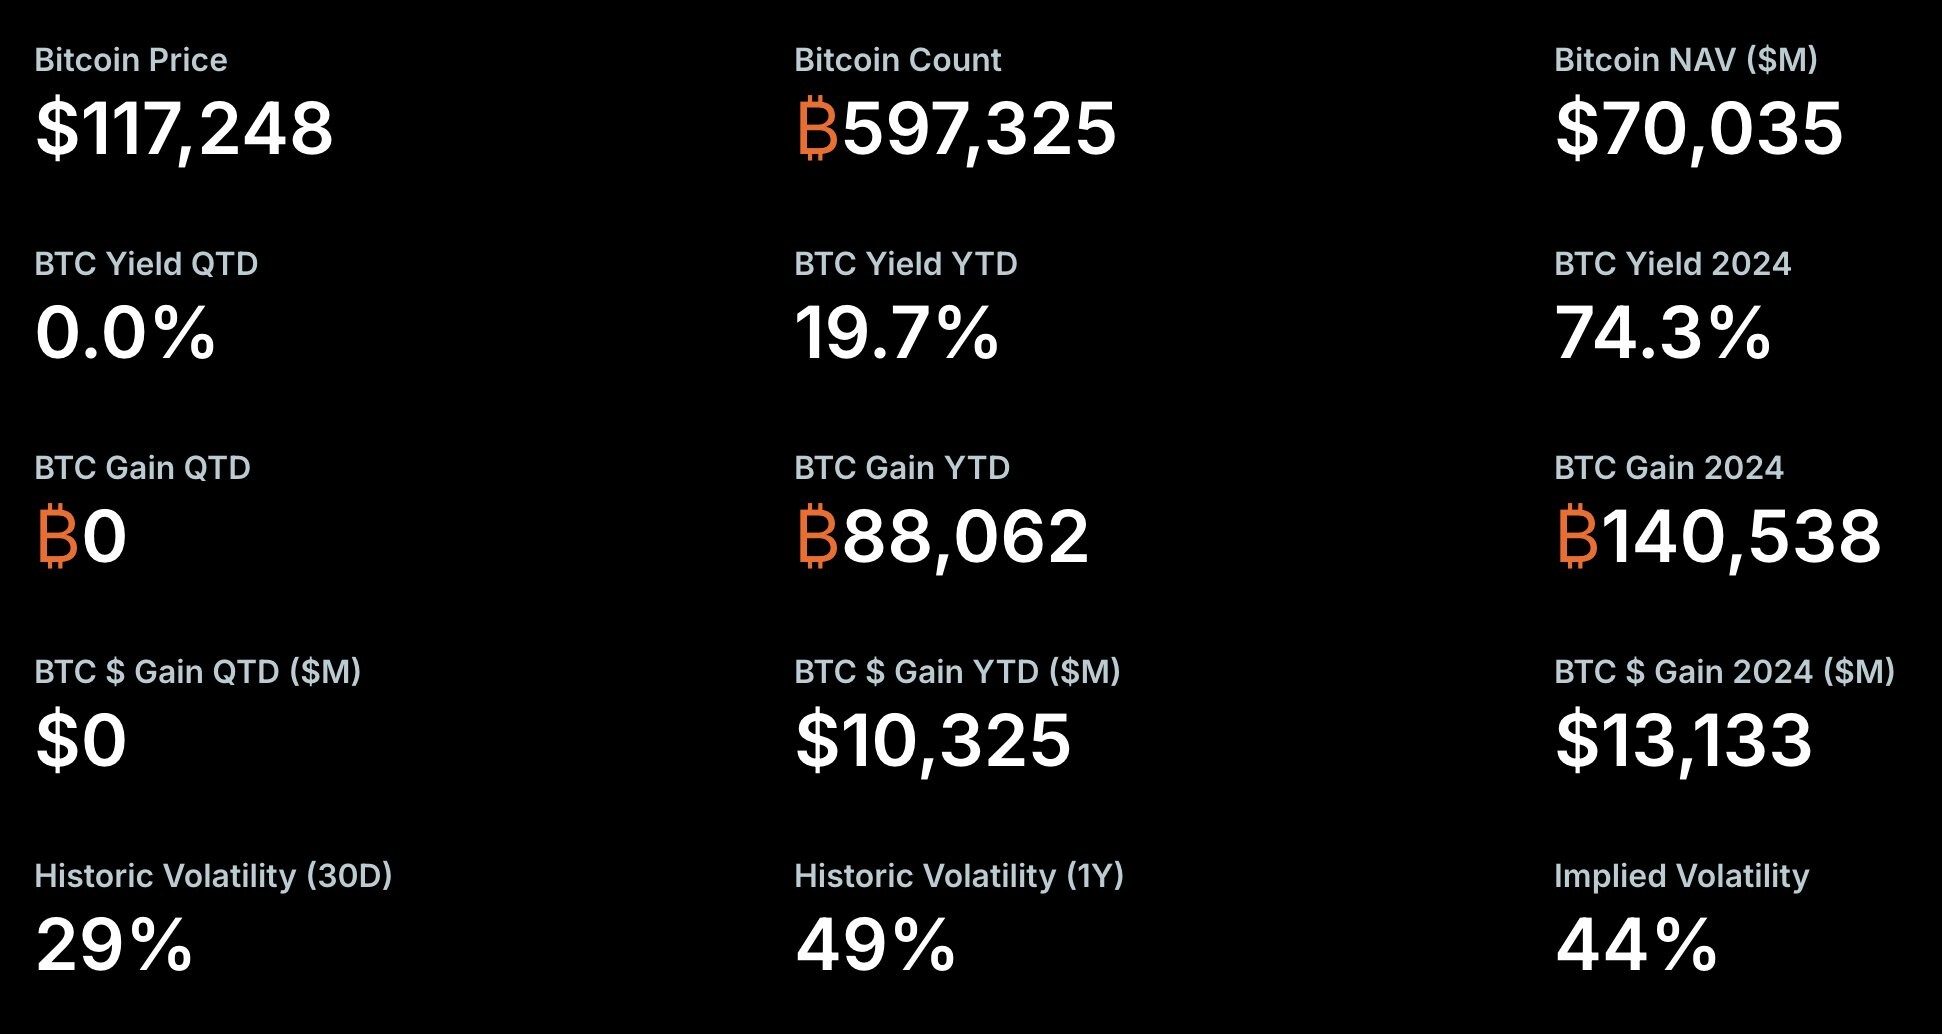Click the Bitcoin symbol next to 88,062
The width and height of the screenshot is (1942, 1034).
[x=817, y=536]
